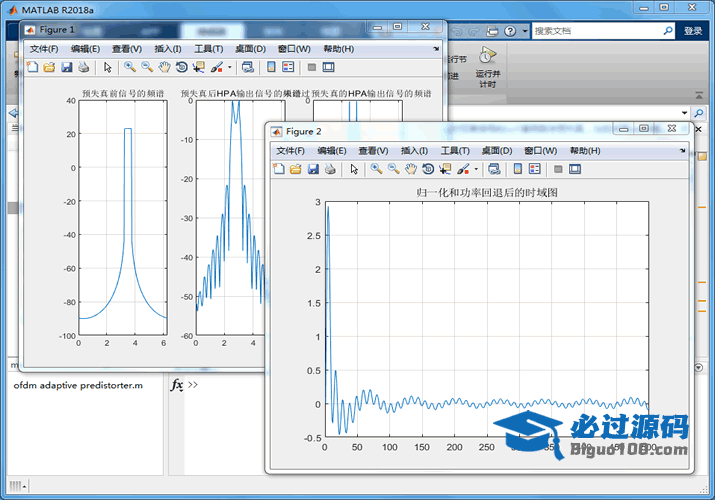The height and width of the screenshot is (500, 715).
Task: Dock Figure 2 using menu bar arrow
Action: 683,150
